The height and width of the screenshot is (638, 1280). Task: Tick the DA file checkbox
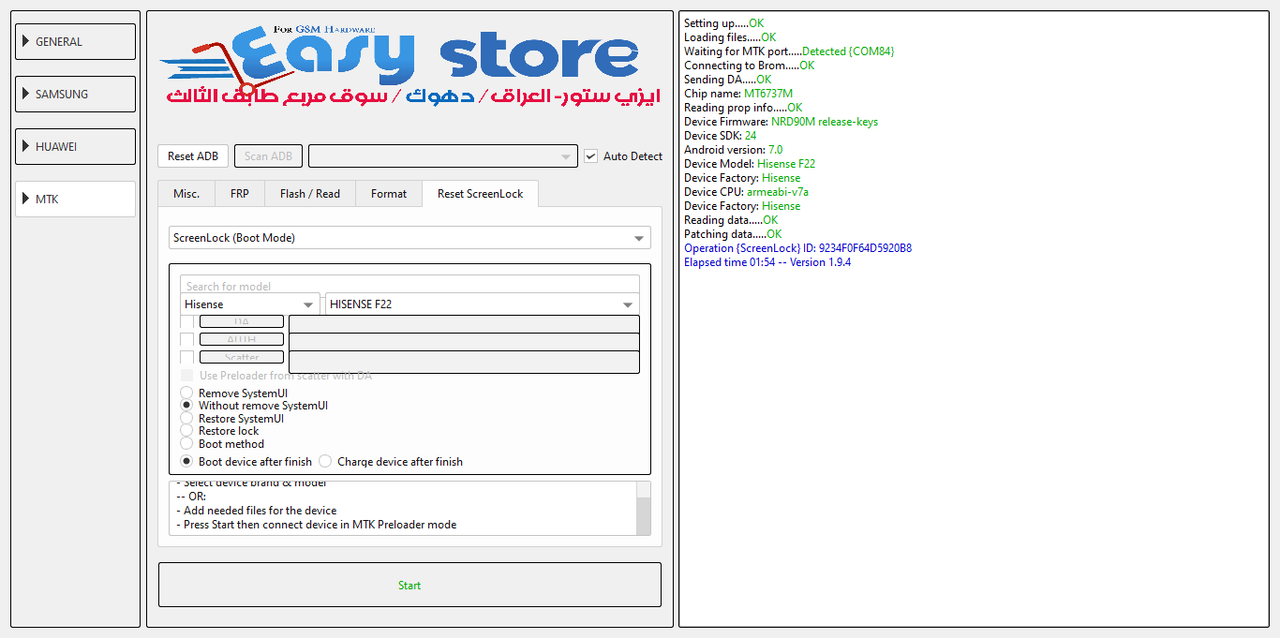coord(187,322)
